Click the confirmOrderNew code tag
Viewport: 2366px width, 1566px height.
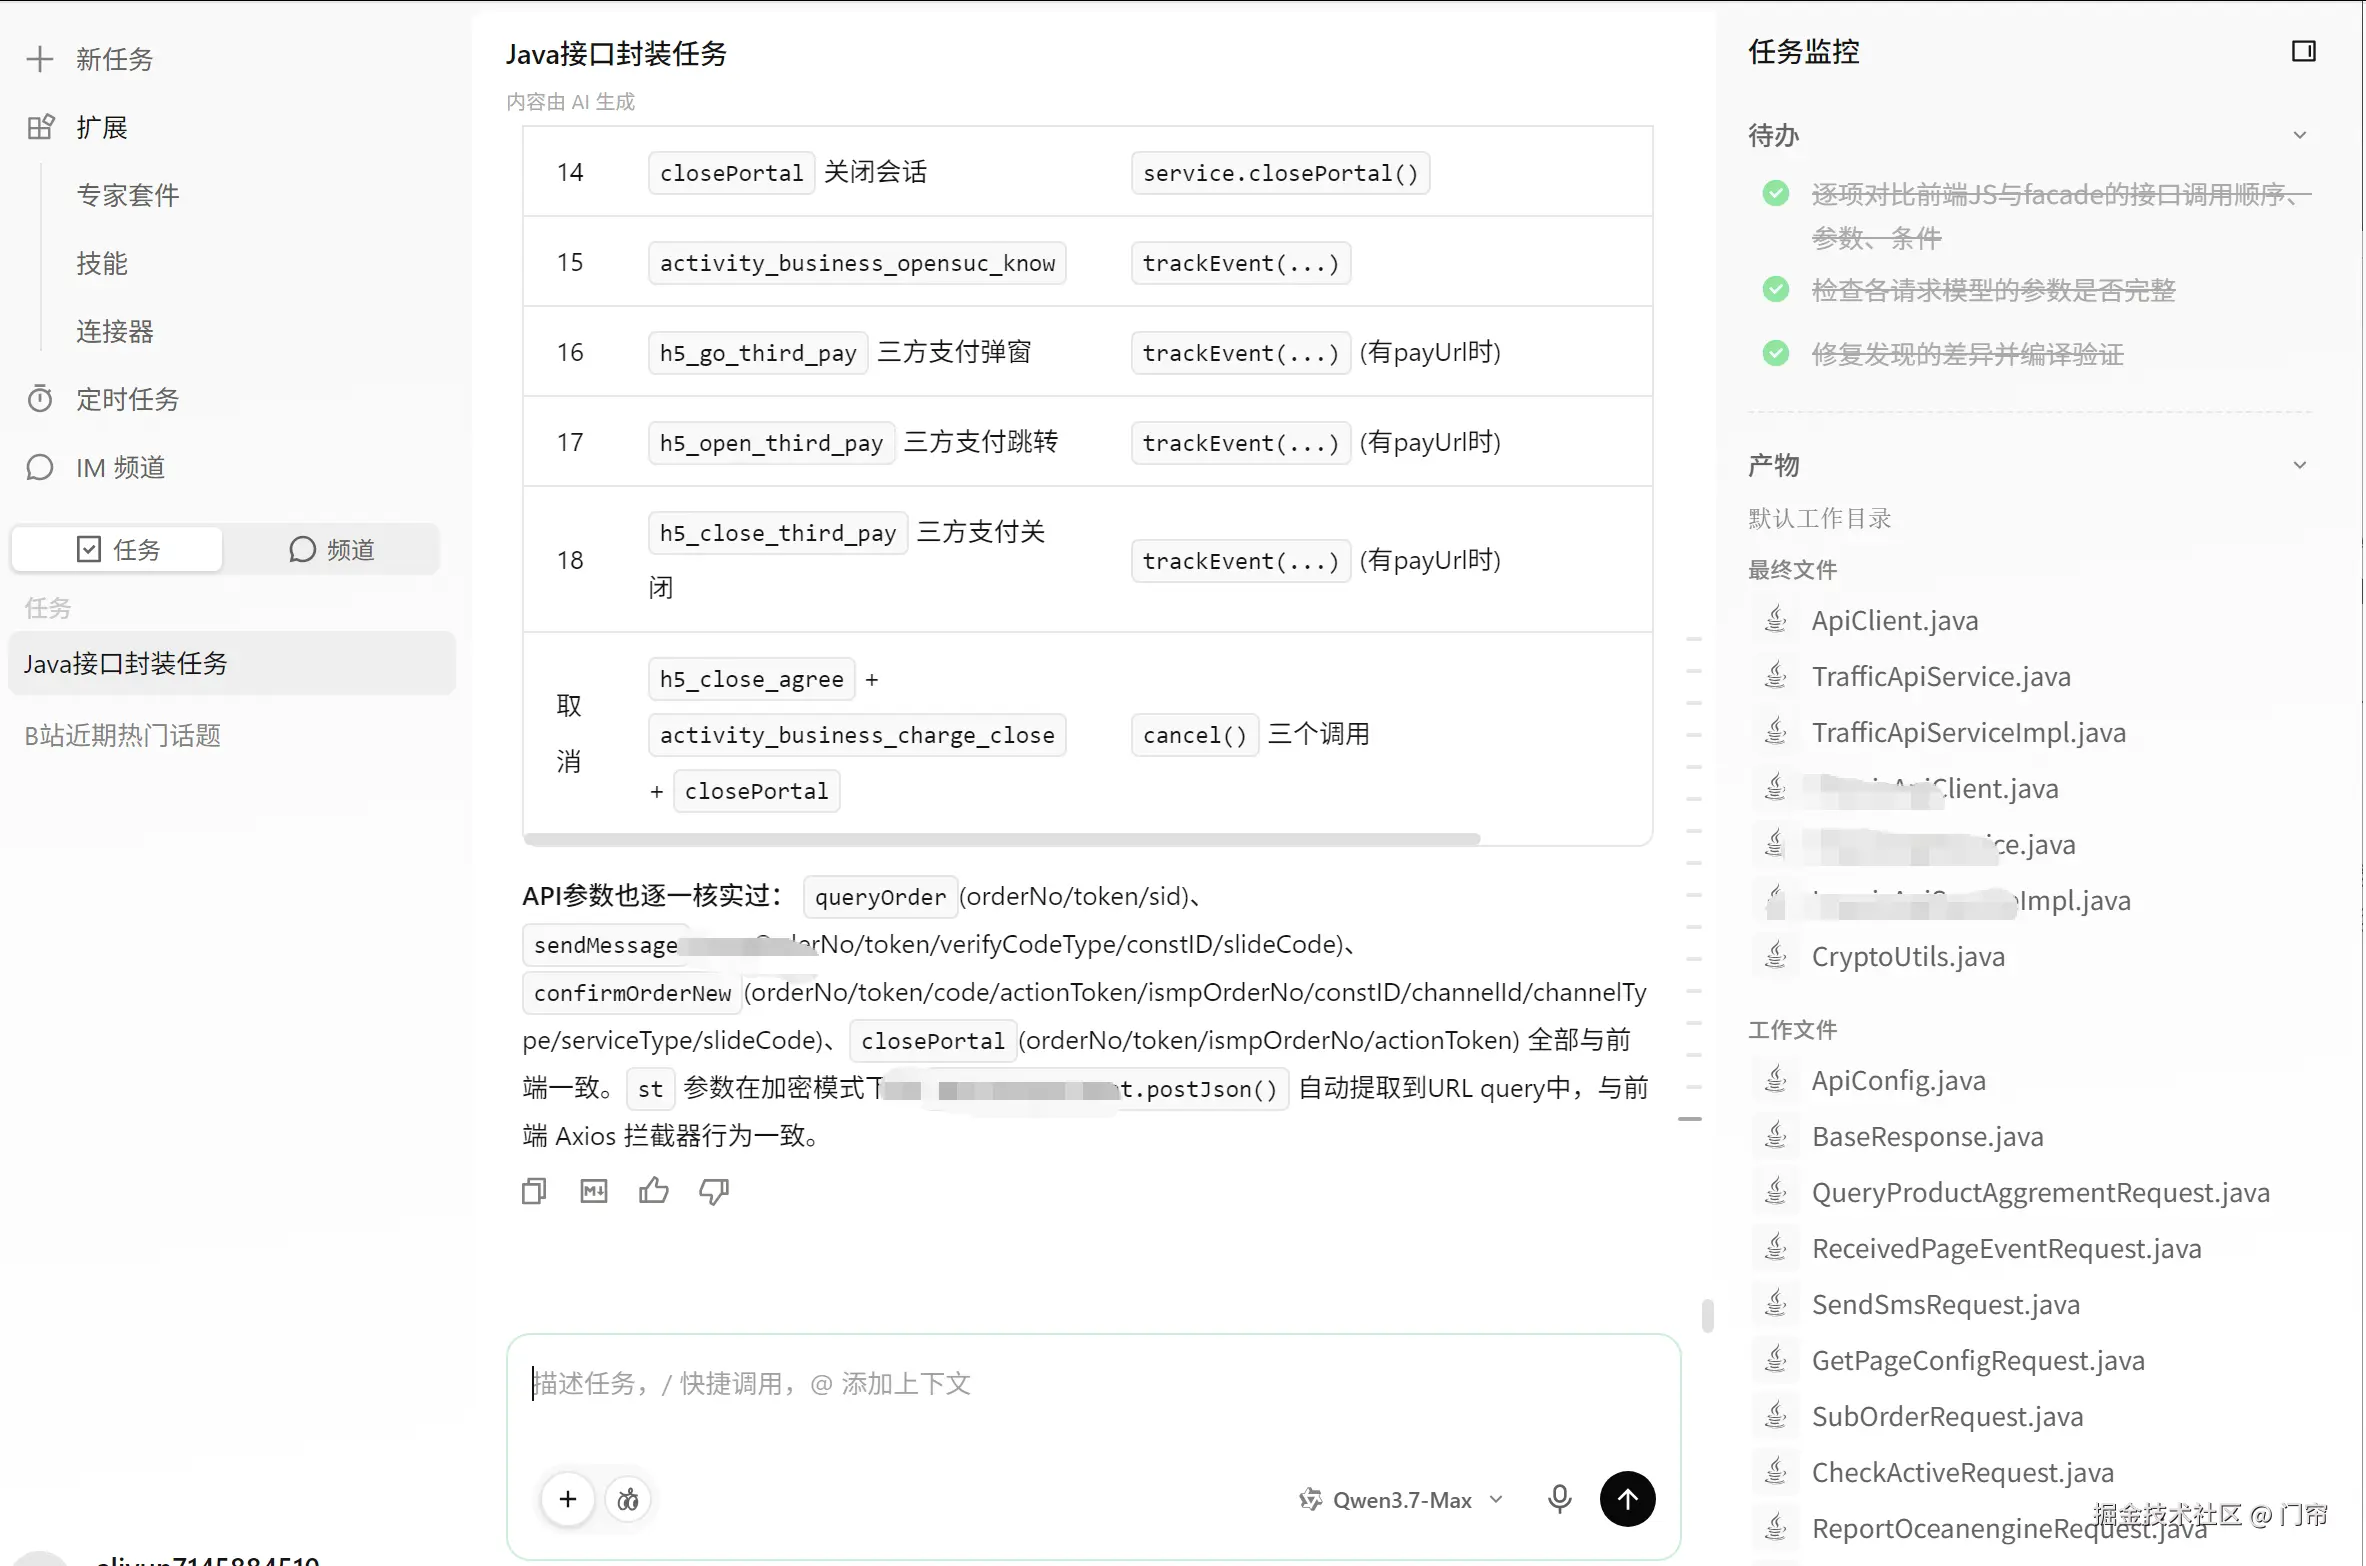tap(632, 993)
